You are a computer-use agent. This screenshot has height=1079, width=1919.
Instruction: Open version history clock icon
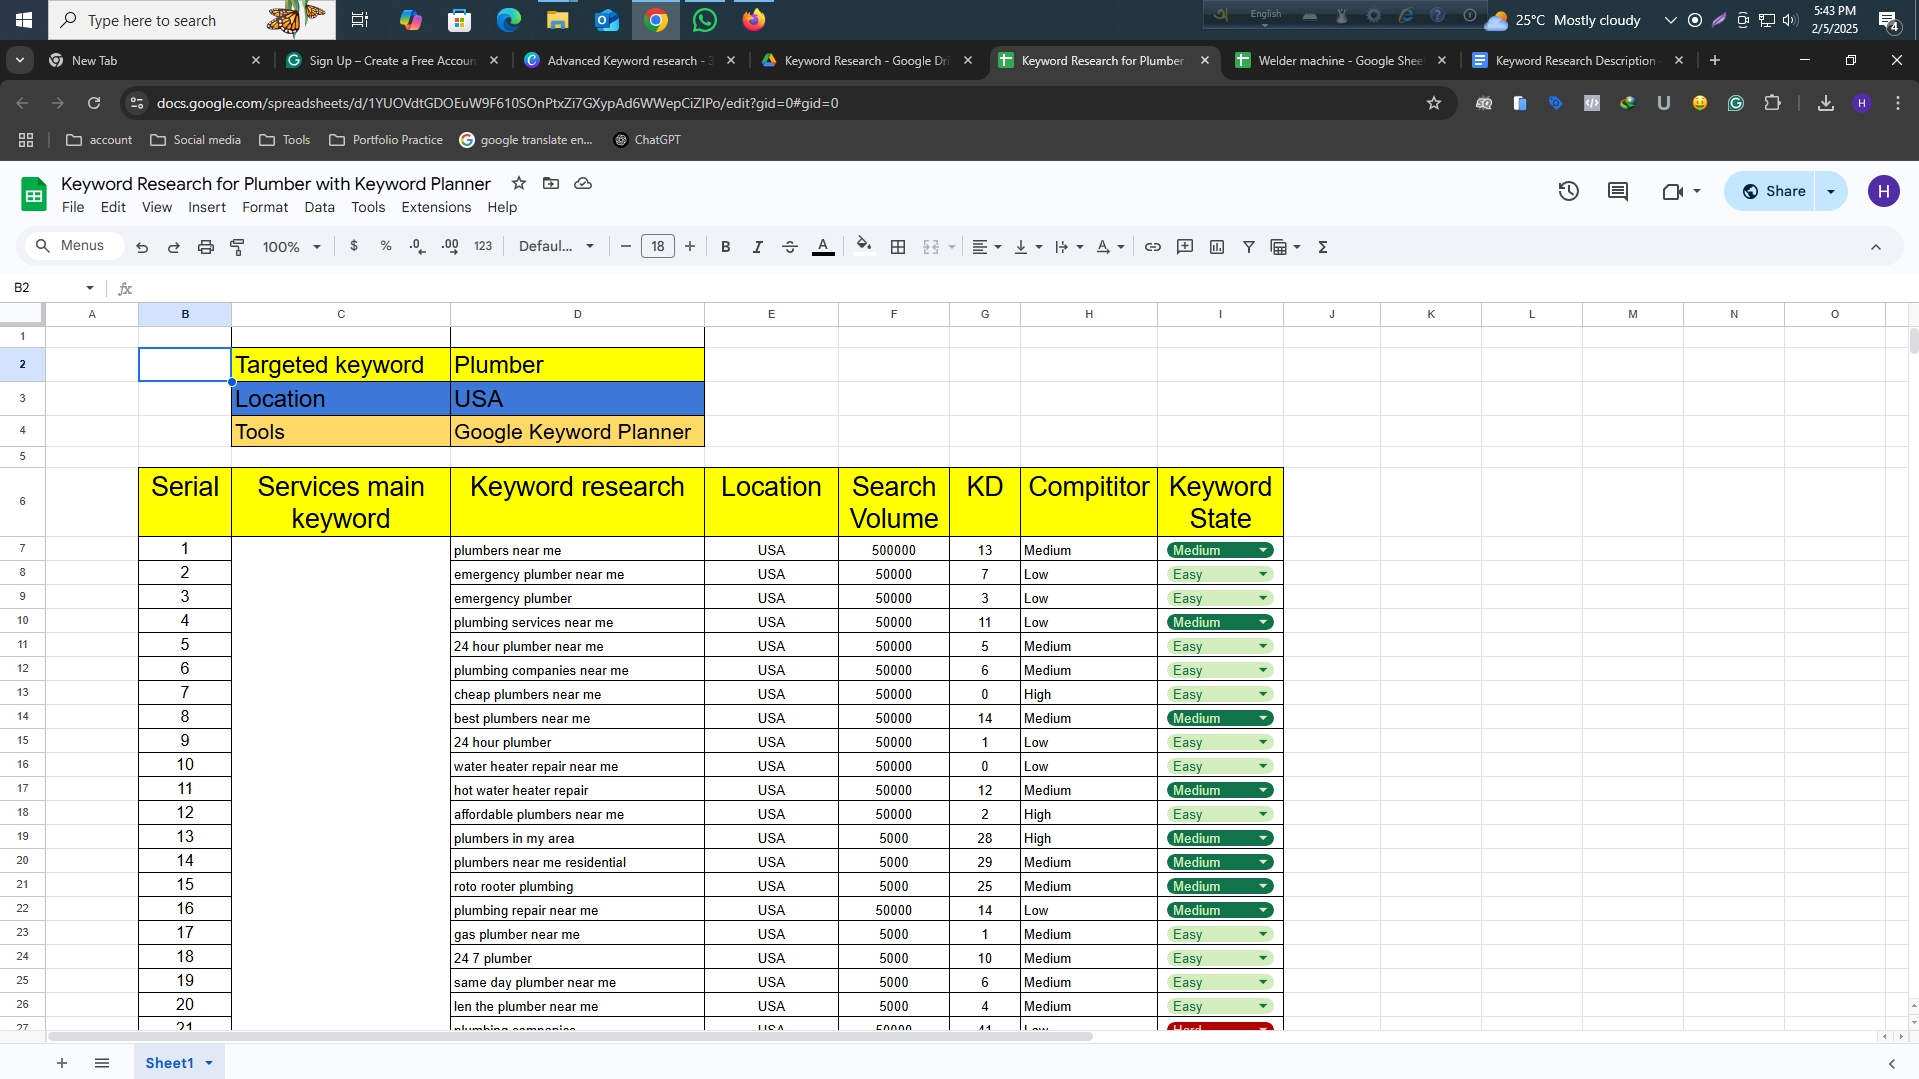point(1568,191)
